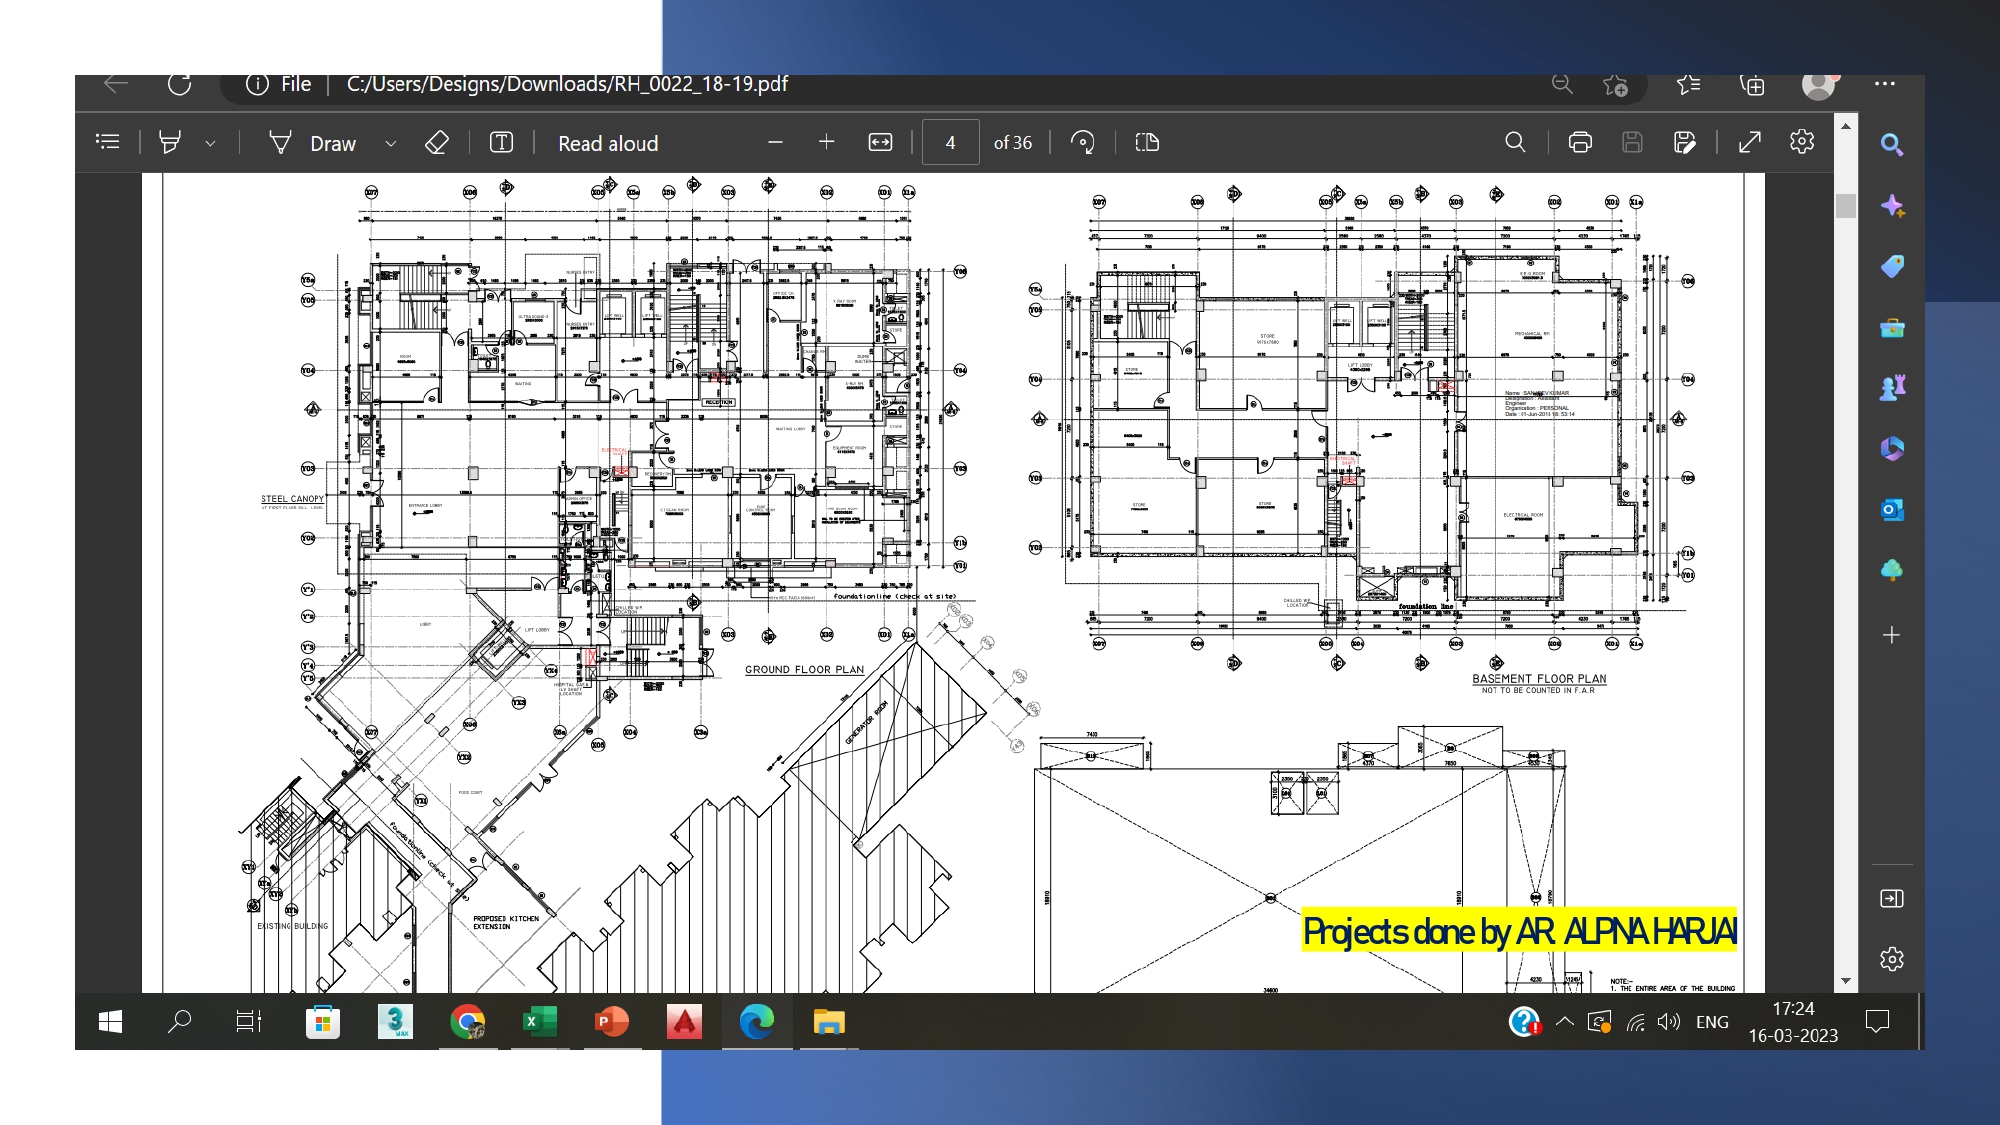Add a sidebar app with plus
2000x1125 pixels.
(1892, 635)
